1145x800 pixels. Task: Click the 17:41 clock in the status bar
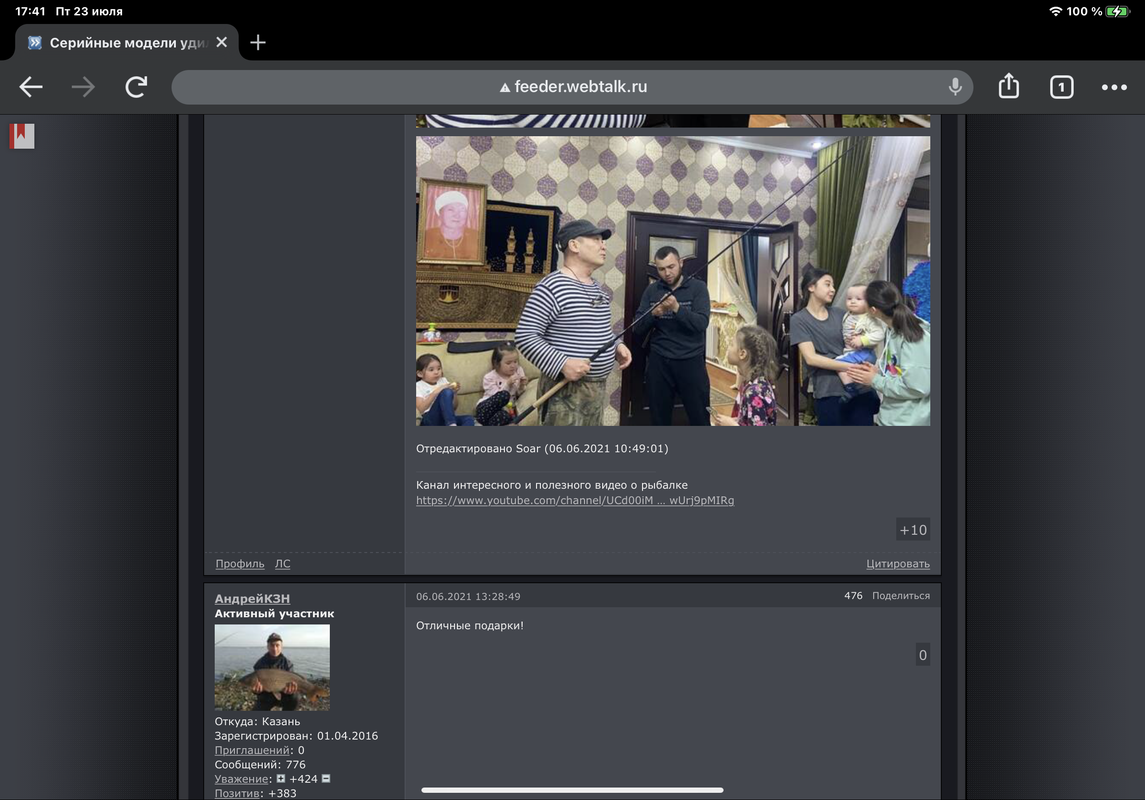tap(30, 11)
